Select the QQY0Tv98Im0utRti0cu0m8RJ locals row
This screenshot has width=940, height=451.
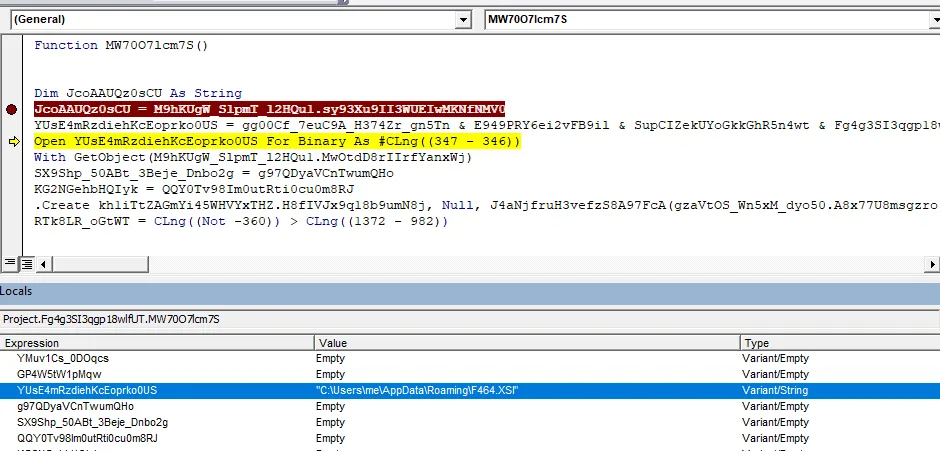point(470,438)
